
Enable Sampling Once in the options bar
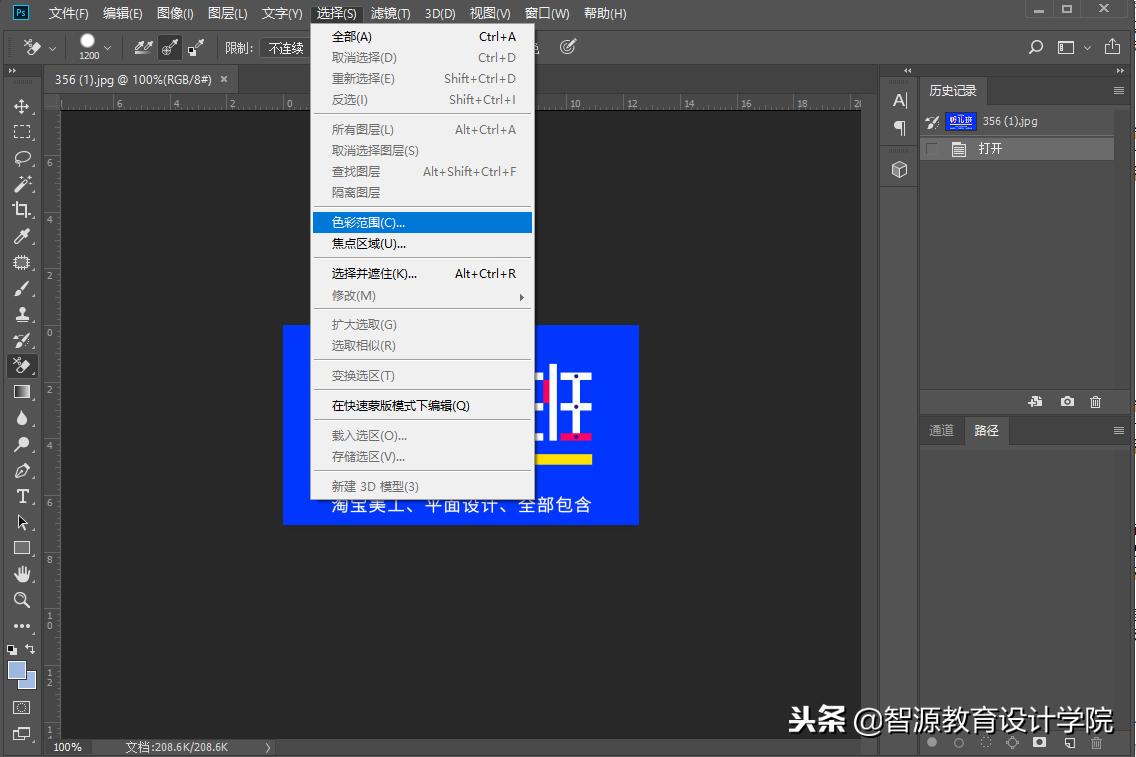tap(168, 46)
